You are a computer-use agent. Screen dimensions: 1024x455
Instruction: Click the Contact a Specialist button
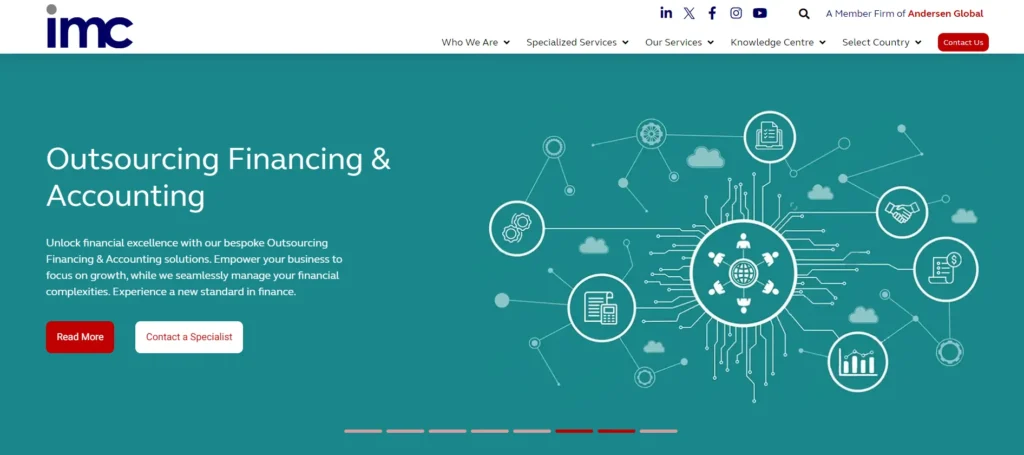pyautogui.click(x=189, y=337)
